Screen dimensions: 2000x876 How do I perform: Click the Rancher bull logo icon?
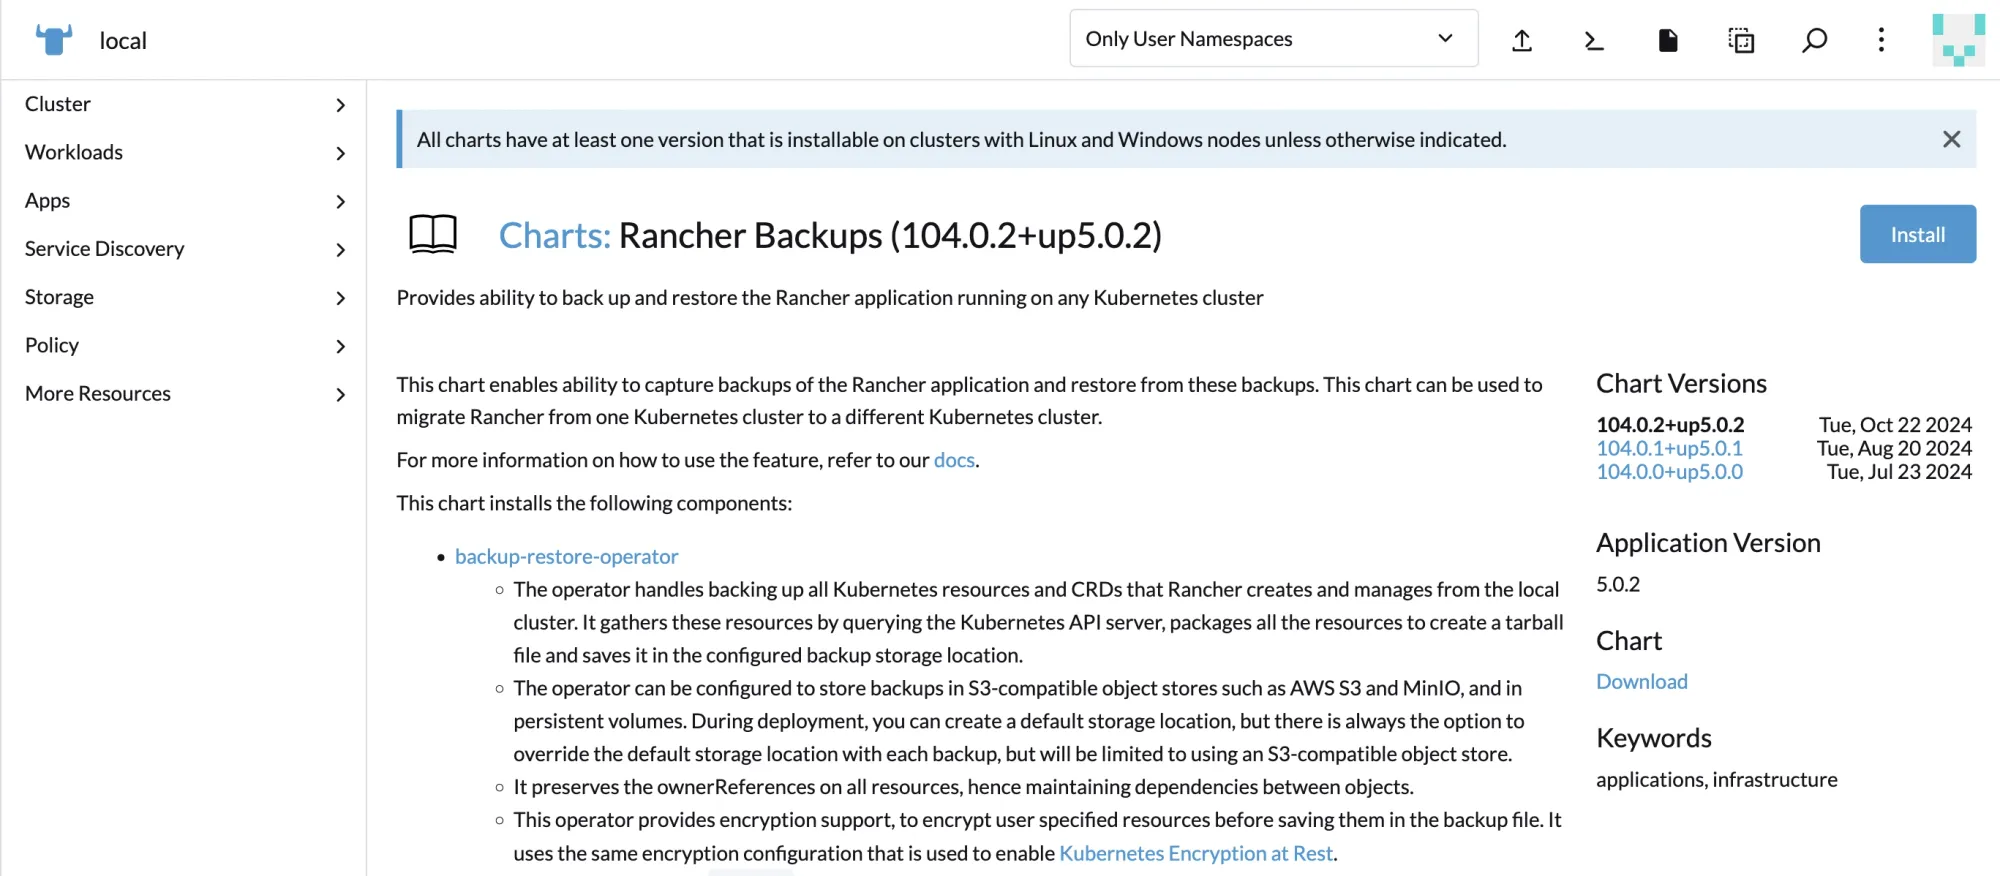click(x=54, y=40)
